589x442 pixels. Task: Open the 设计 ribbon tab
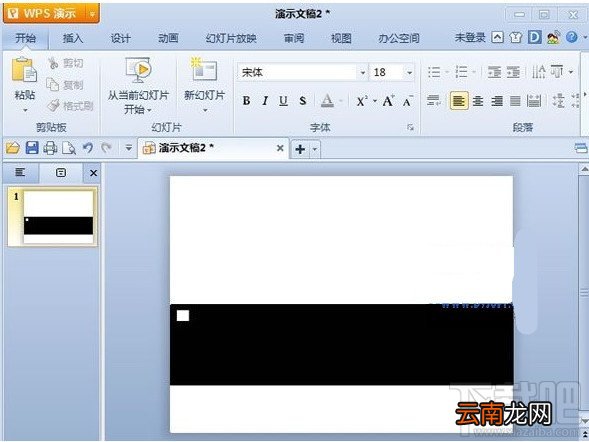[120, 38]
